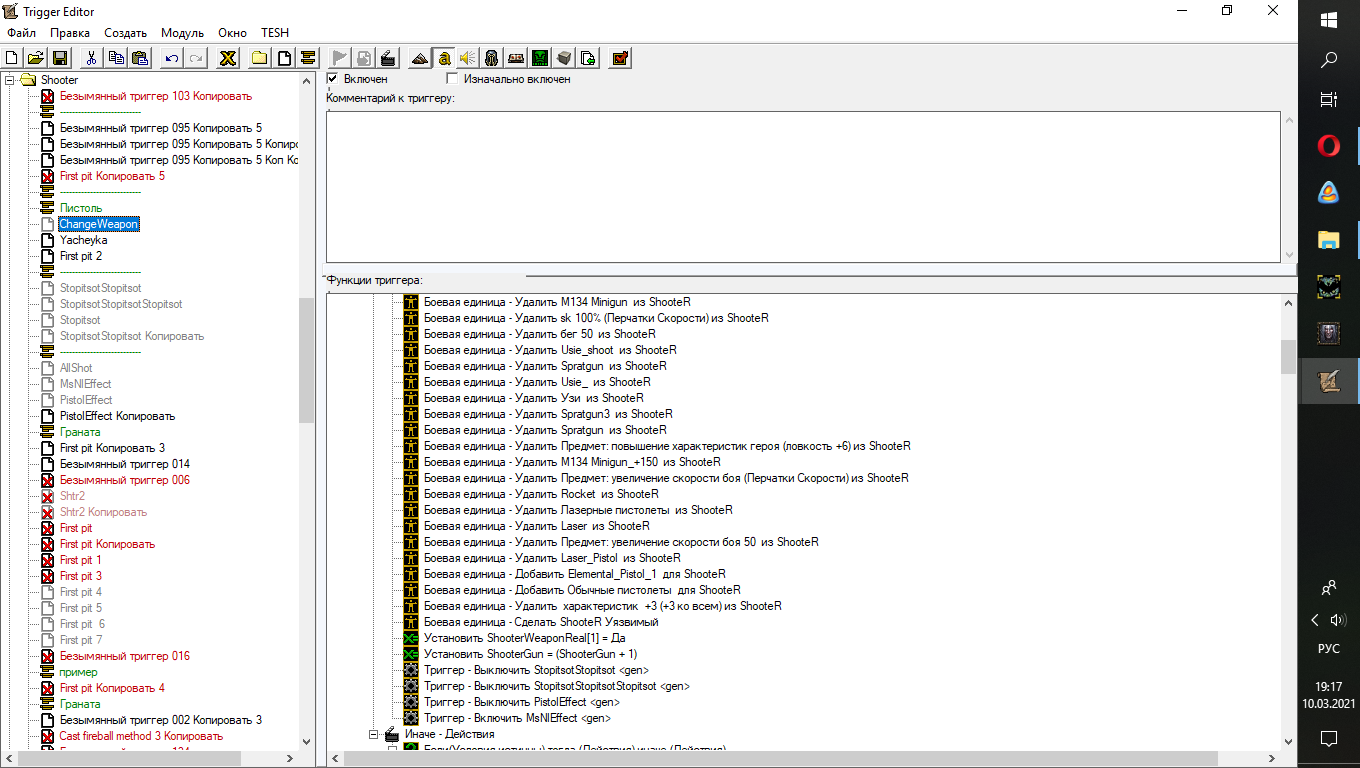Switch the РУС input language indicator
Viewport: 1360px width, 768px height.
pos(1329,648)
